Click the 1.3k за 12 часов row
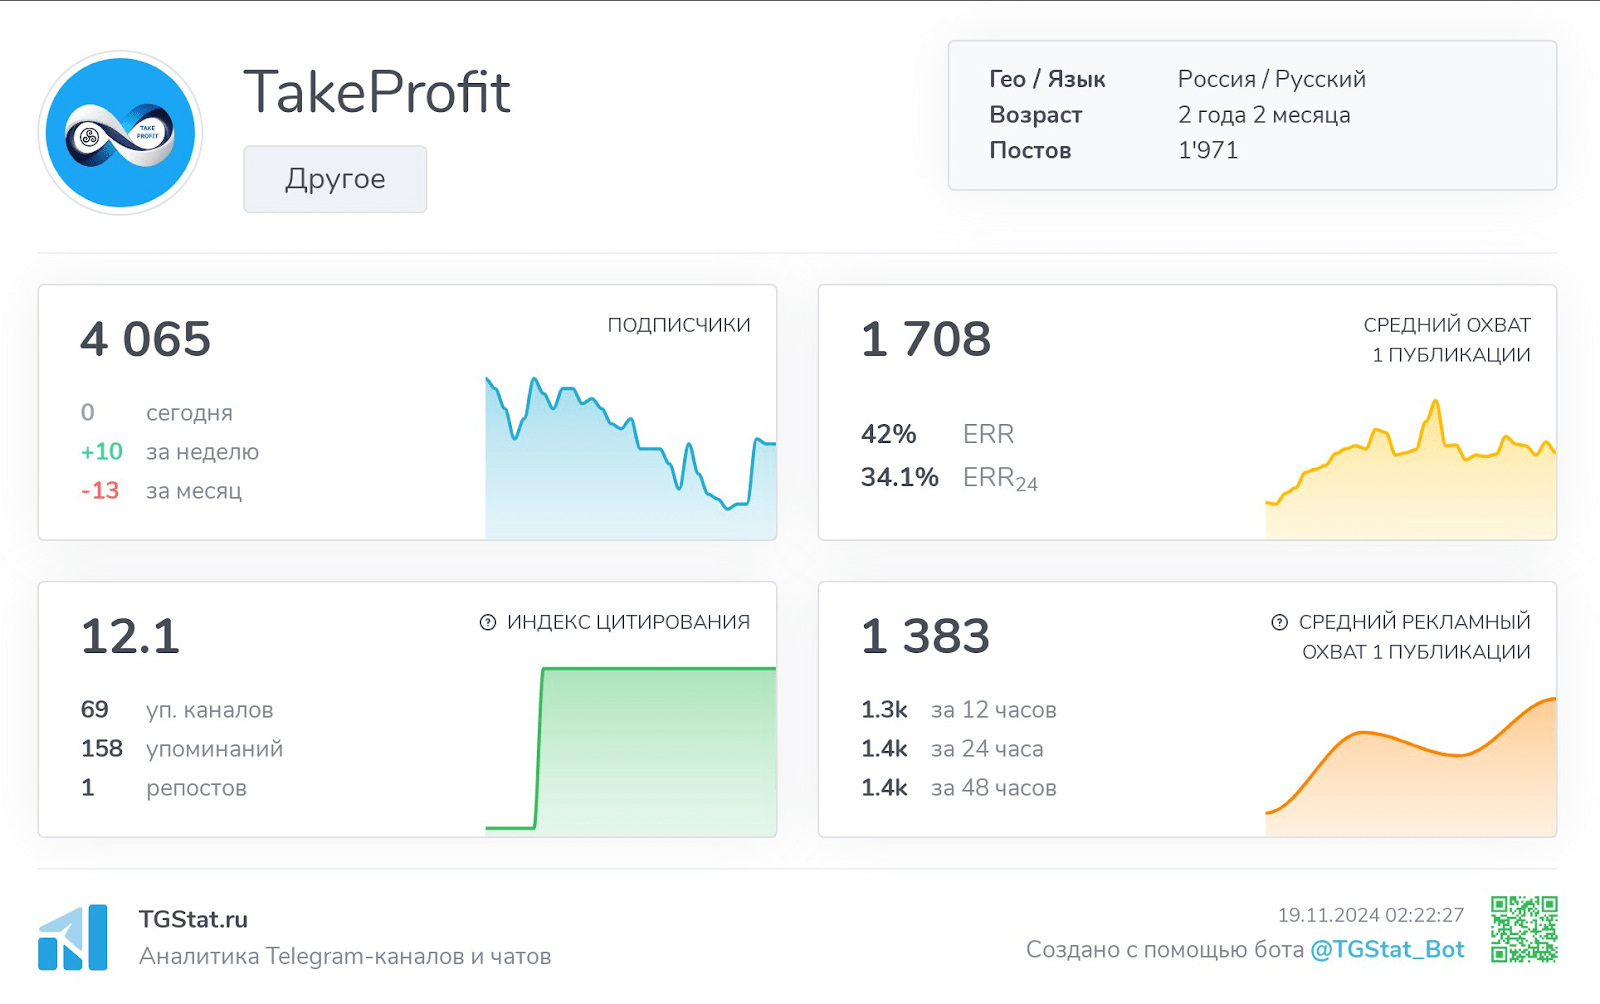1600x1004 pixels. (x=959, y=710)
